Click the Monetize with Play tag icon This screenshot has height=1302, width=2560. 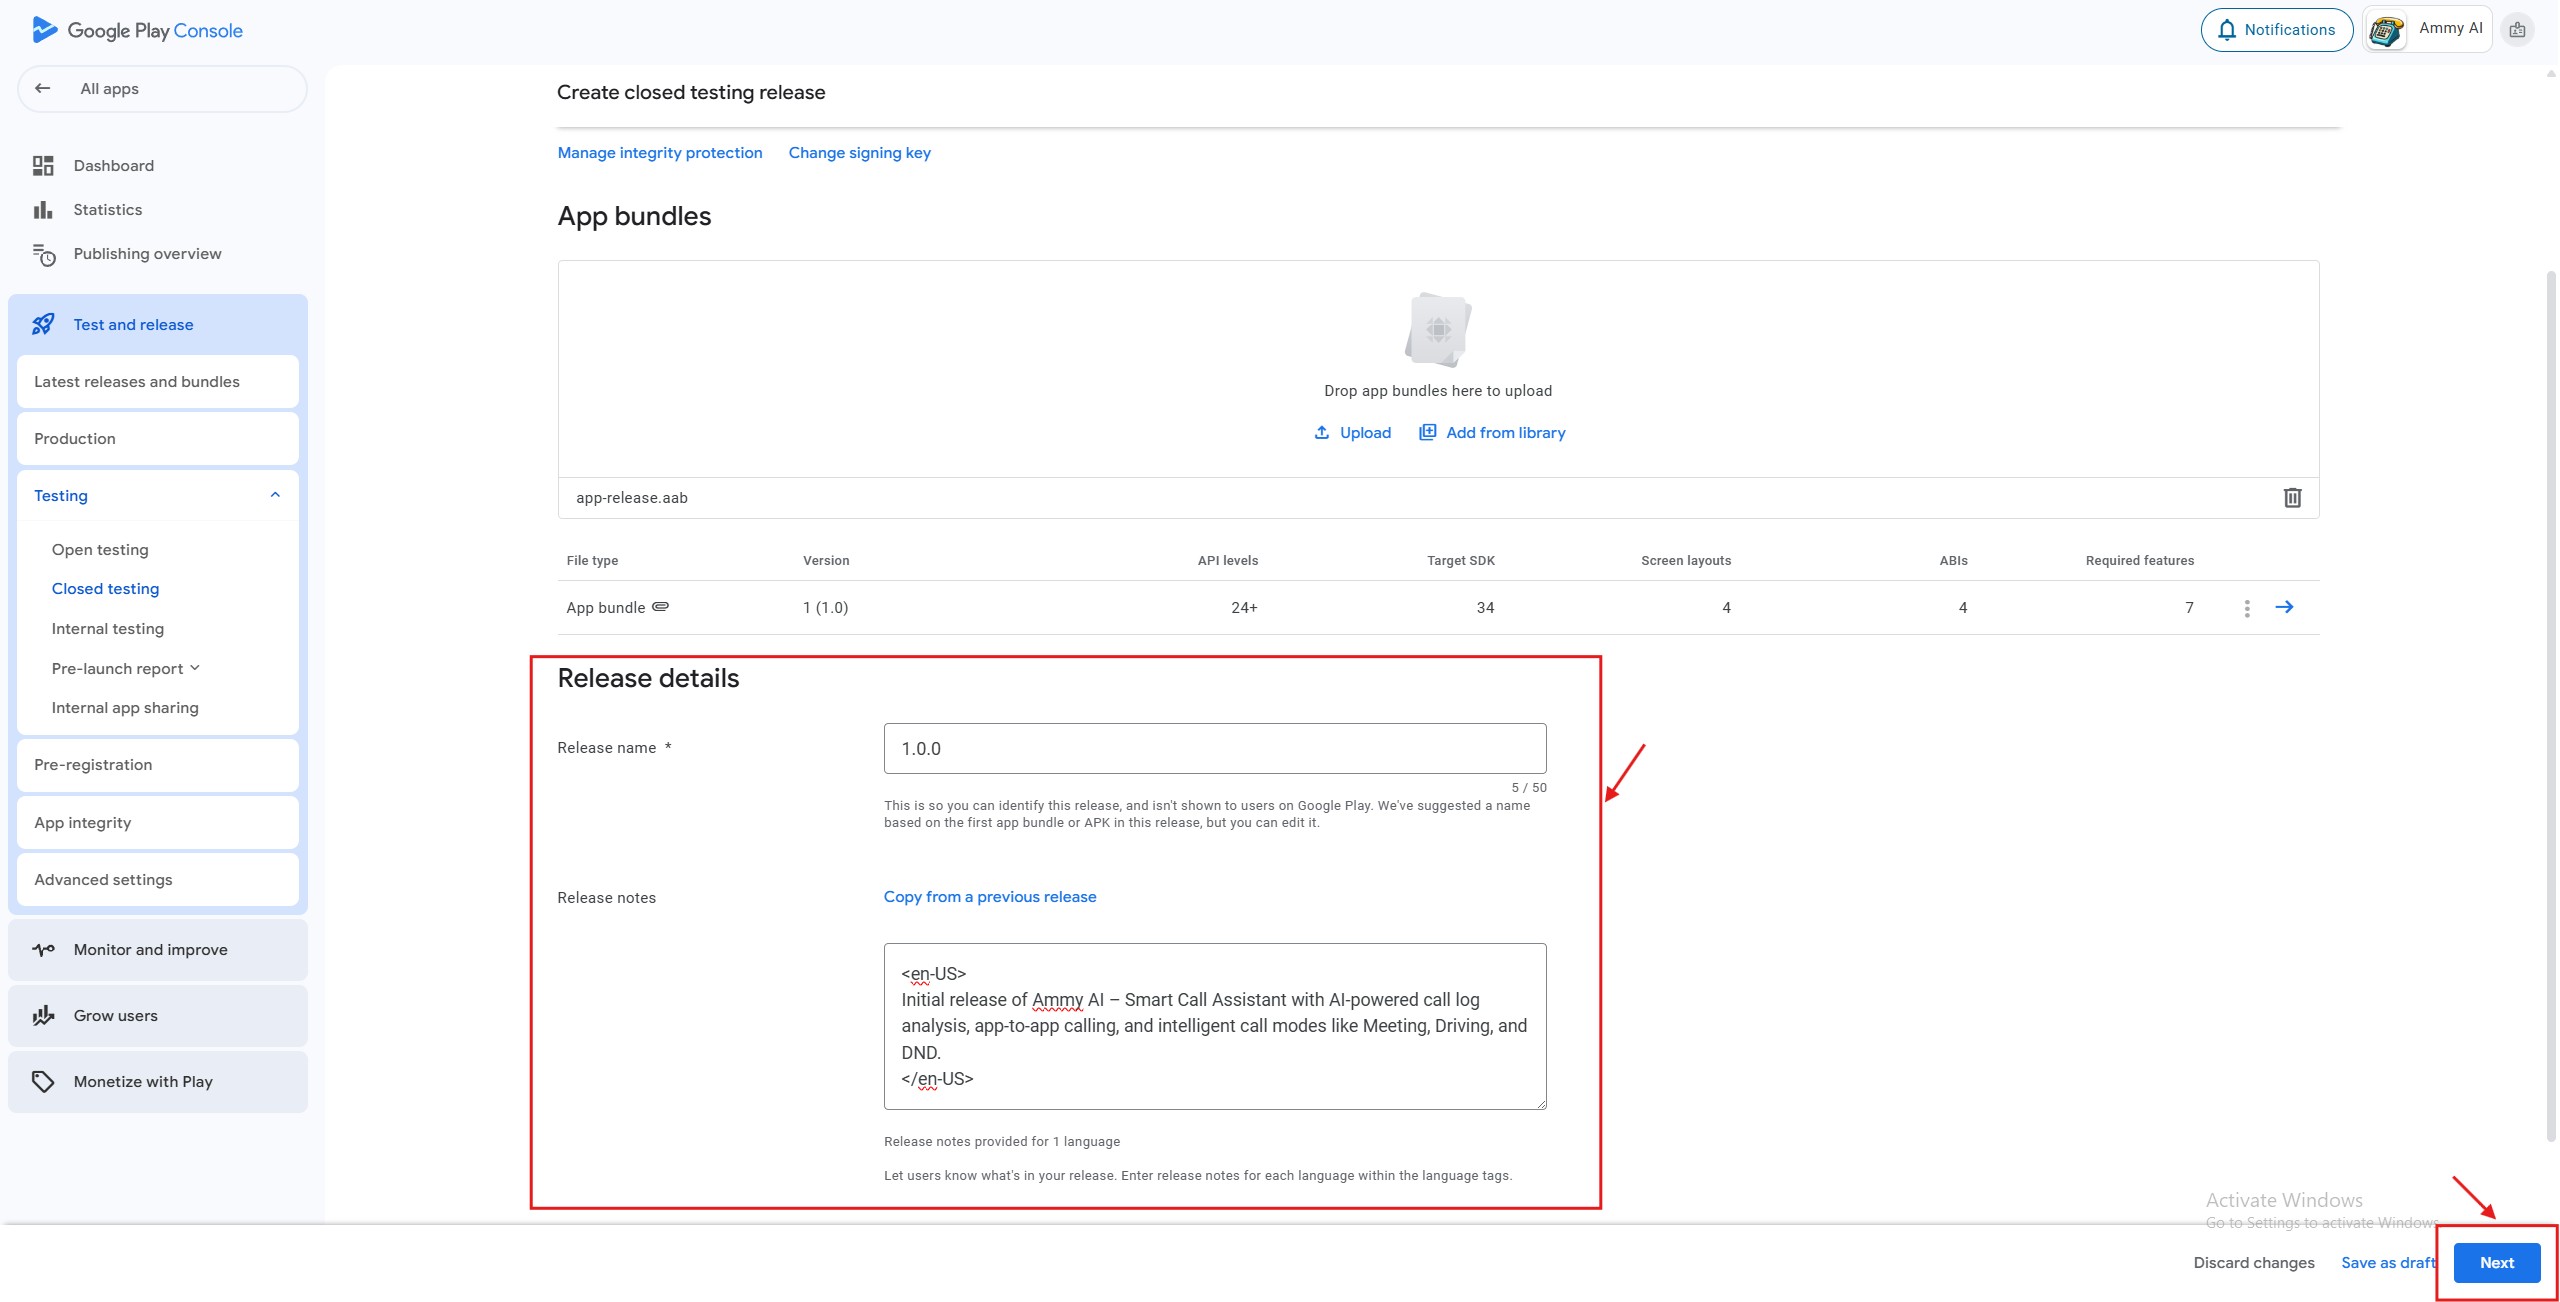43,1082
